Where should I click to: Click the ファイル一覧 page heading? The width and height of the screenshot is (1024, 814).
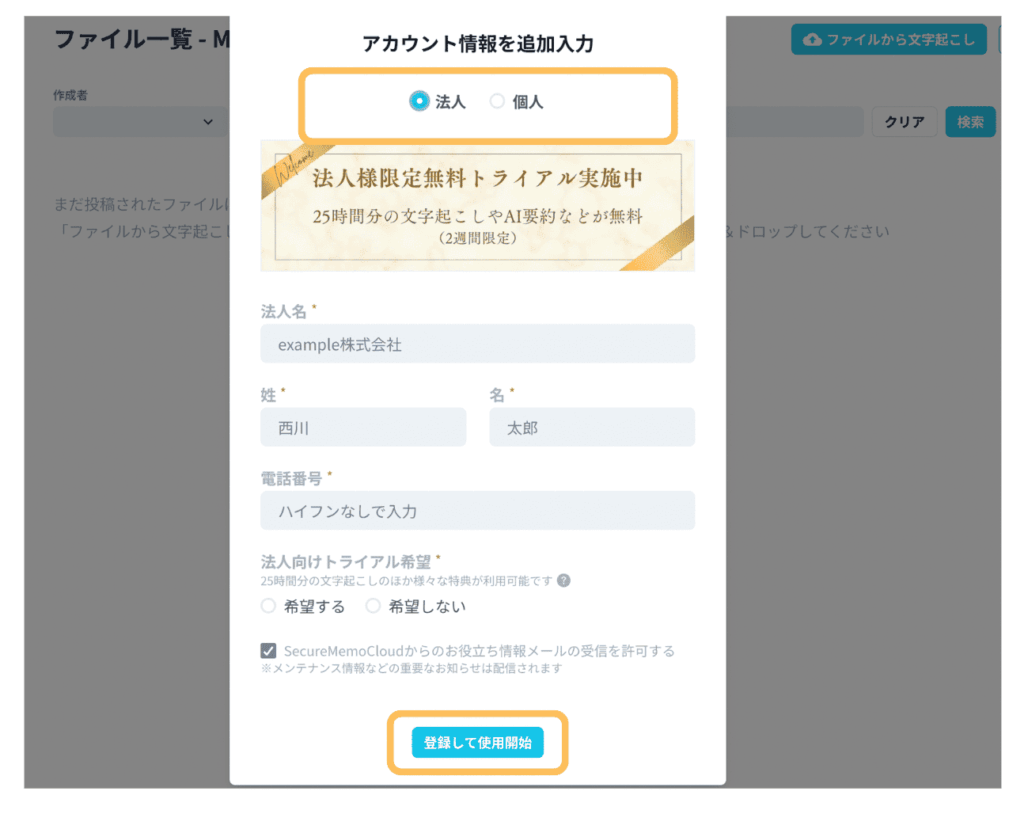pyautogui.click(x=130, y=38)
